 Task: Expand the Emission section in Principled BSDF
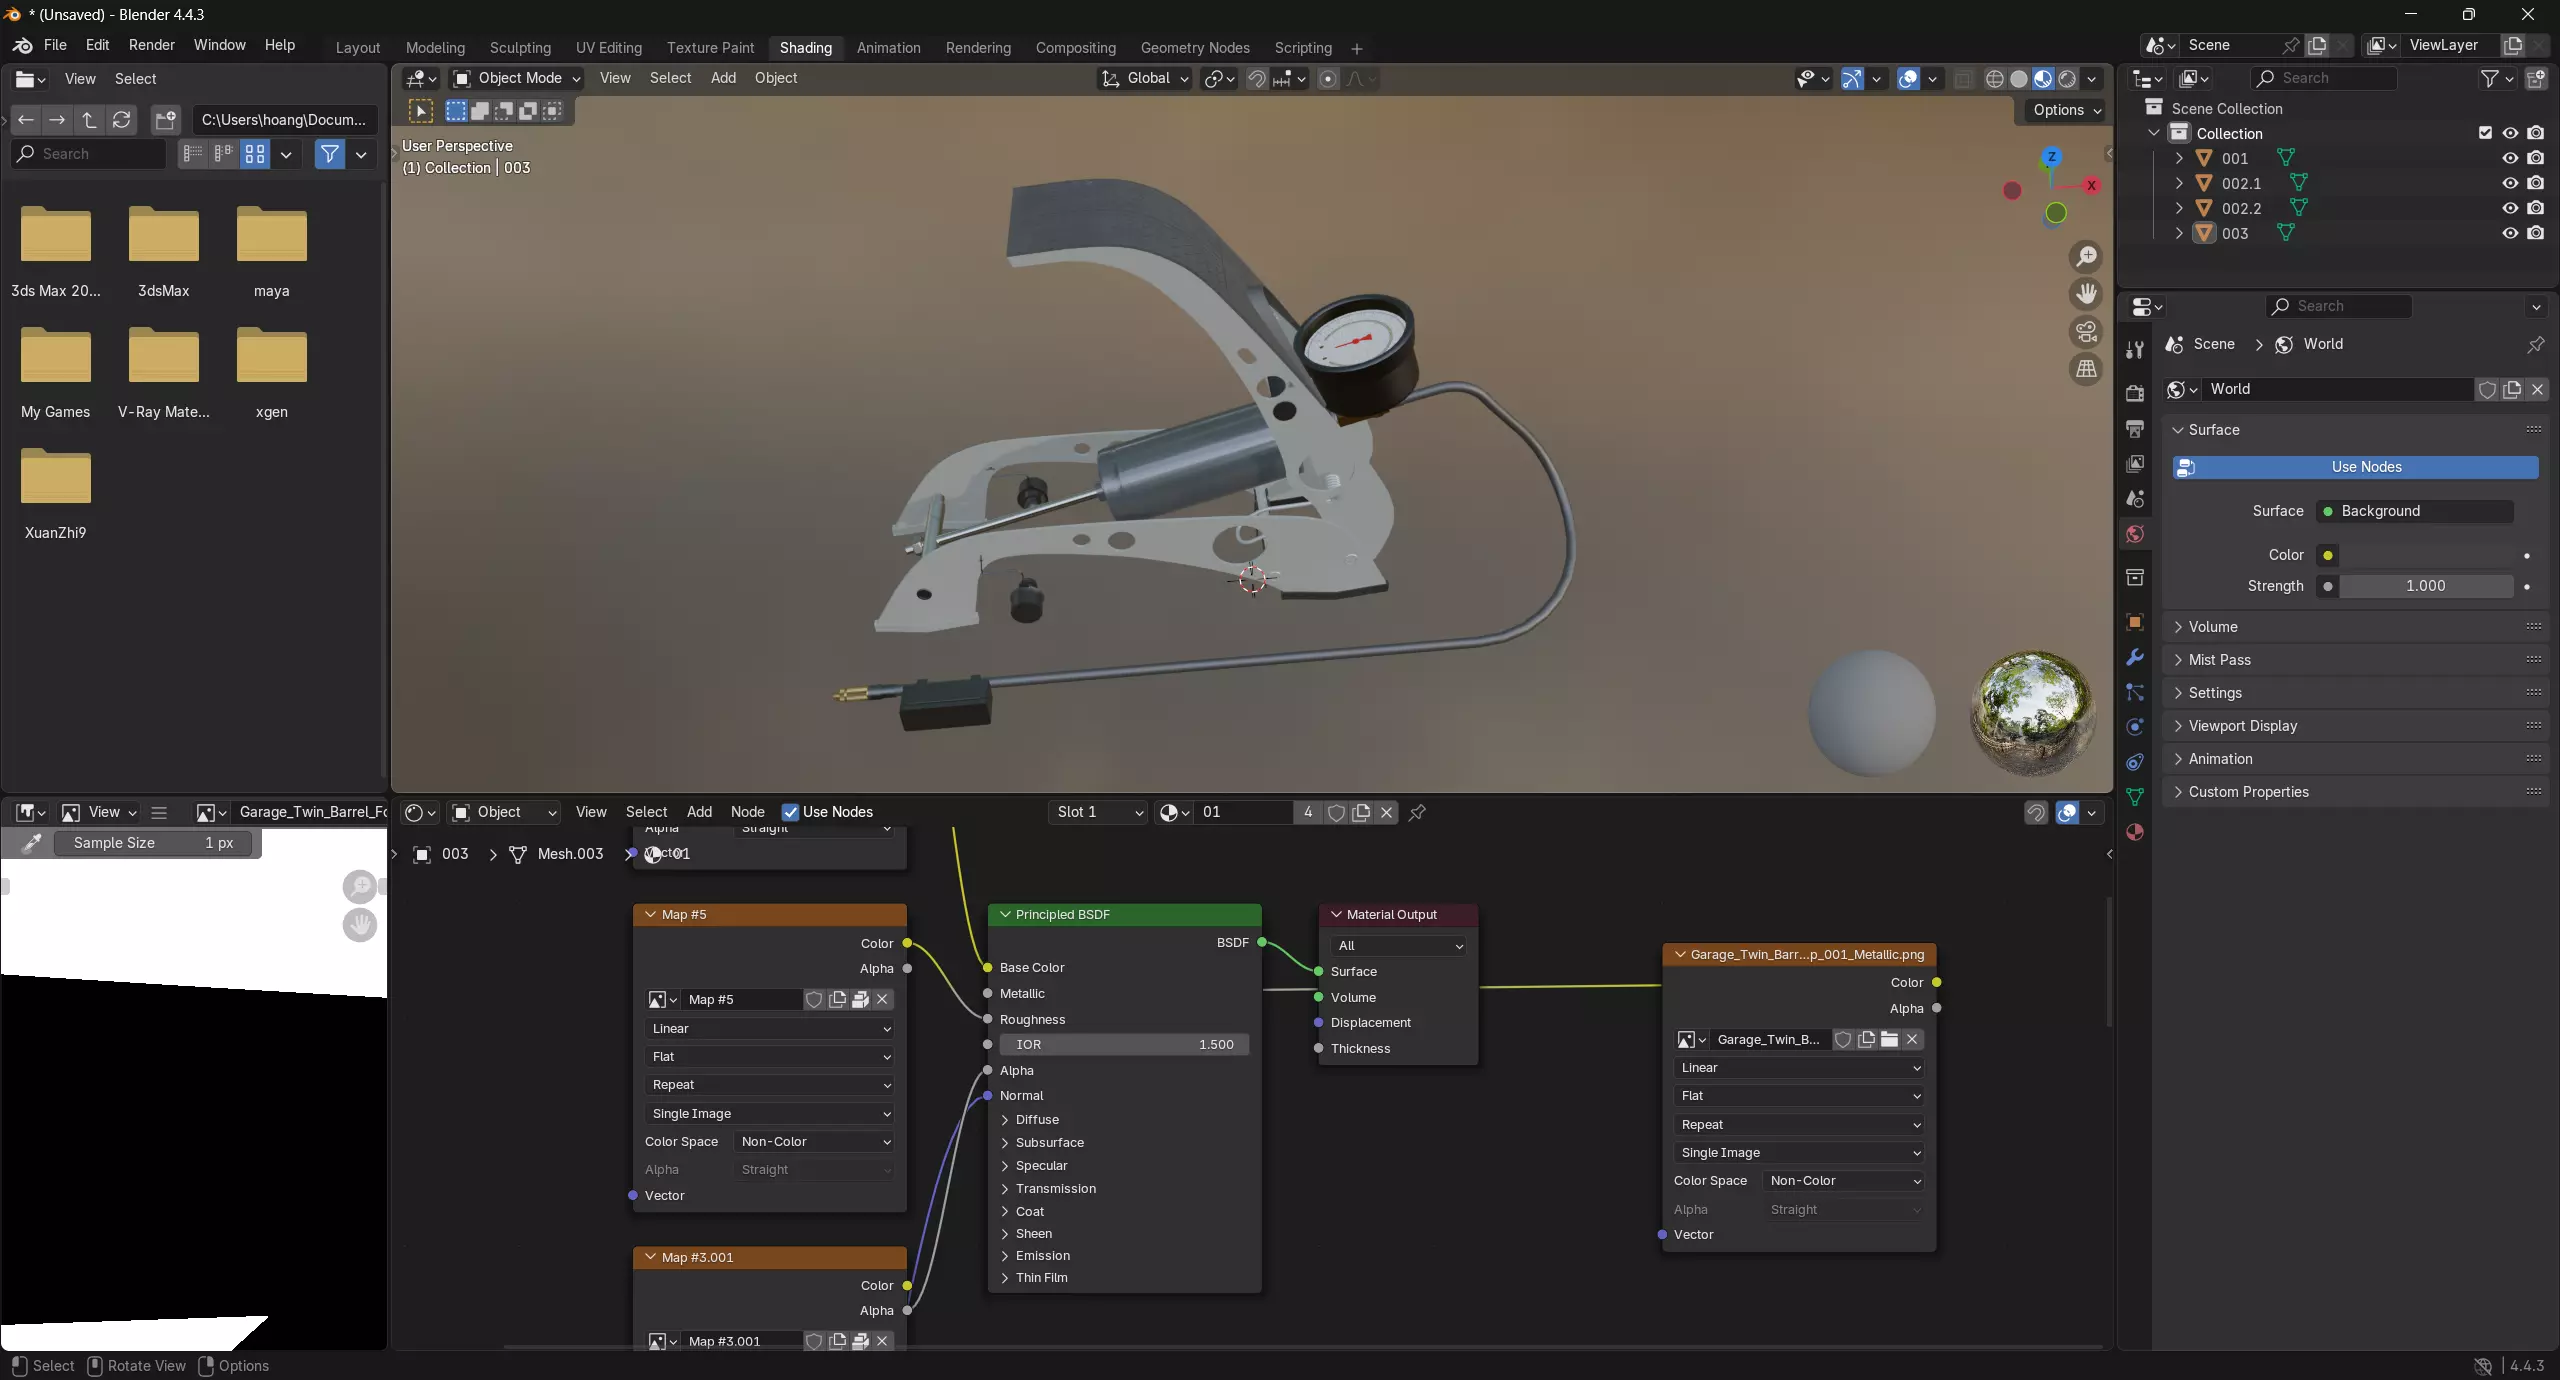coord(1042,1256)
